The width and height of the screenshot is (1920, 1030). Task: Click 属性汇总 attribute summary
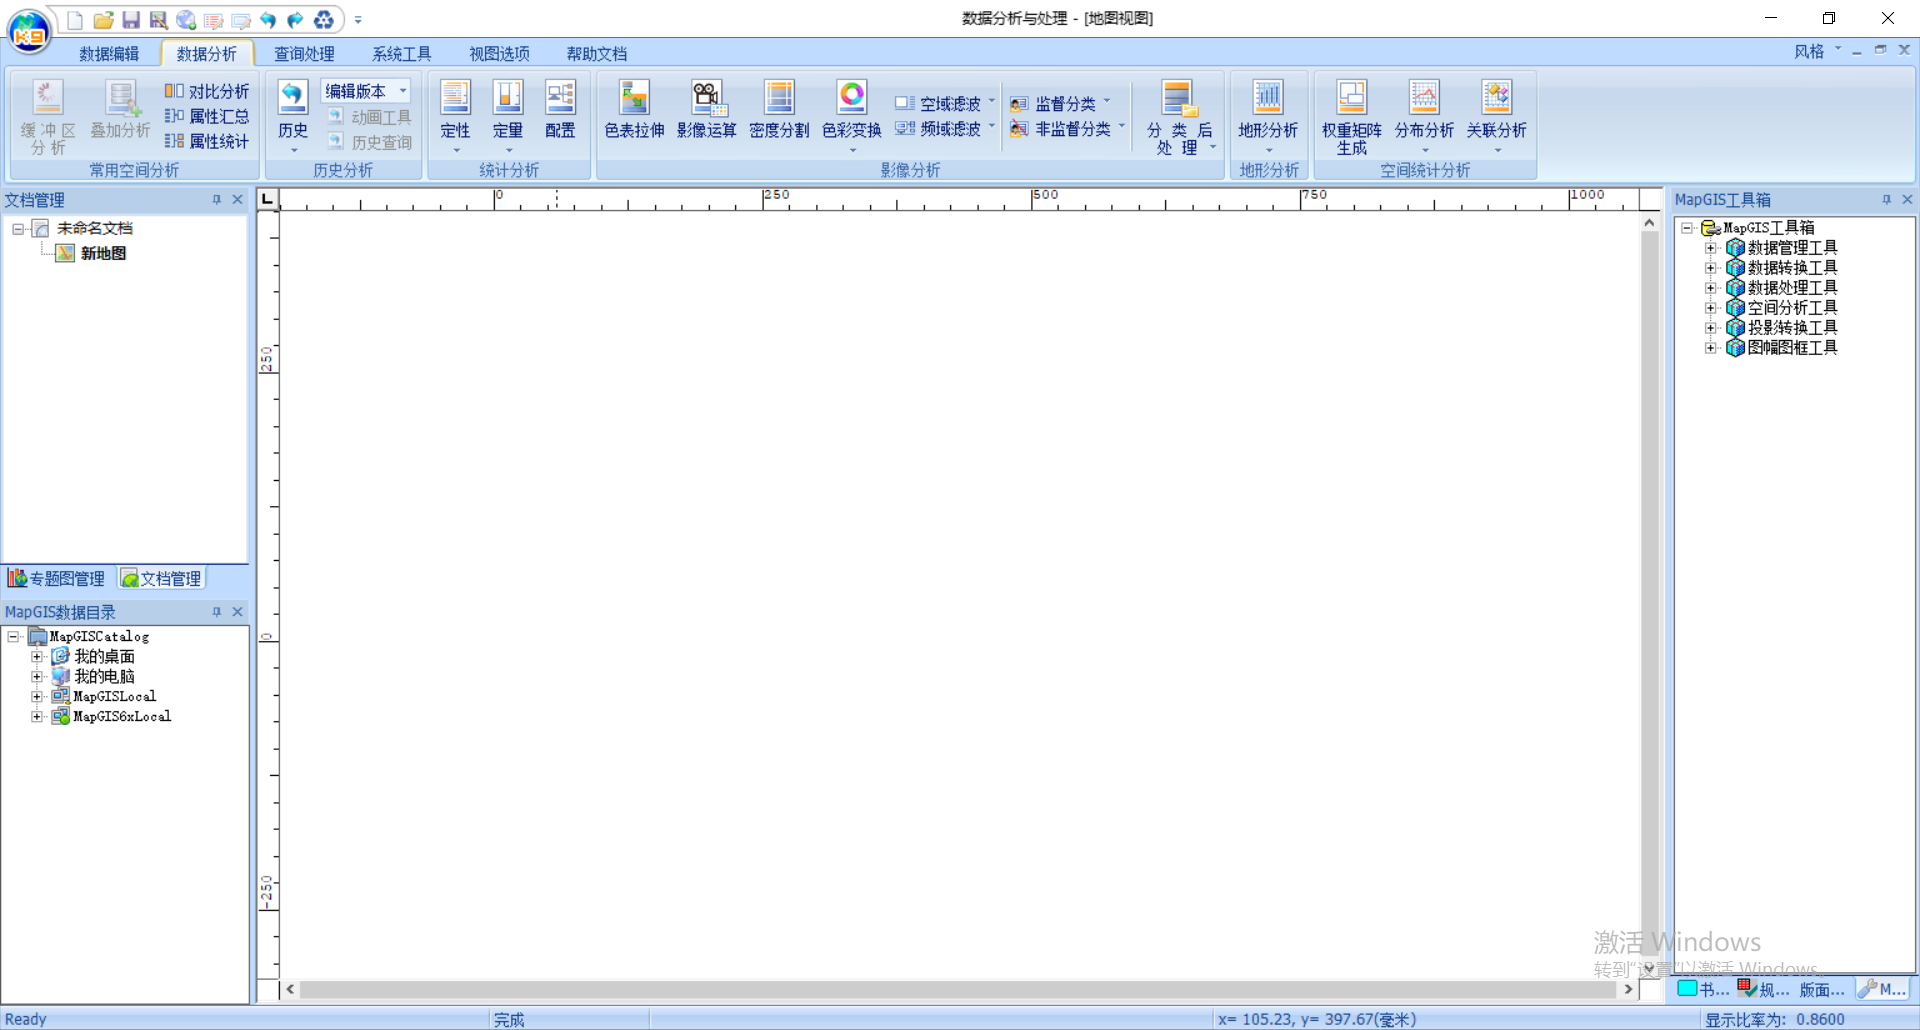coord(207,116)
